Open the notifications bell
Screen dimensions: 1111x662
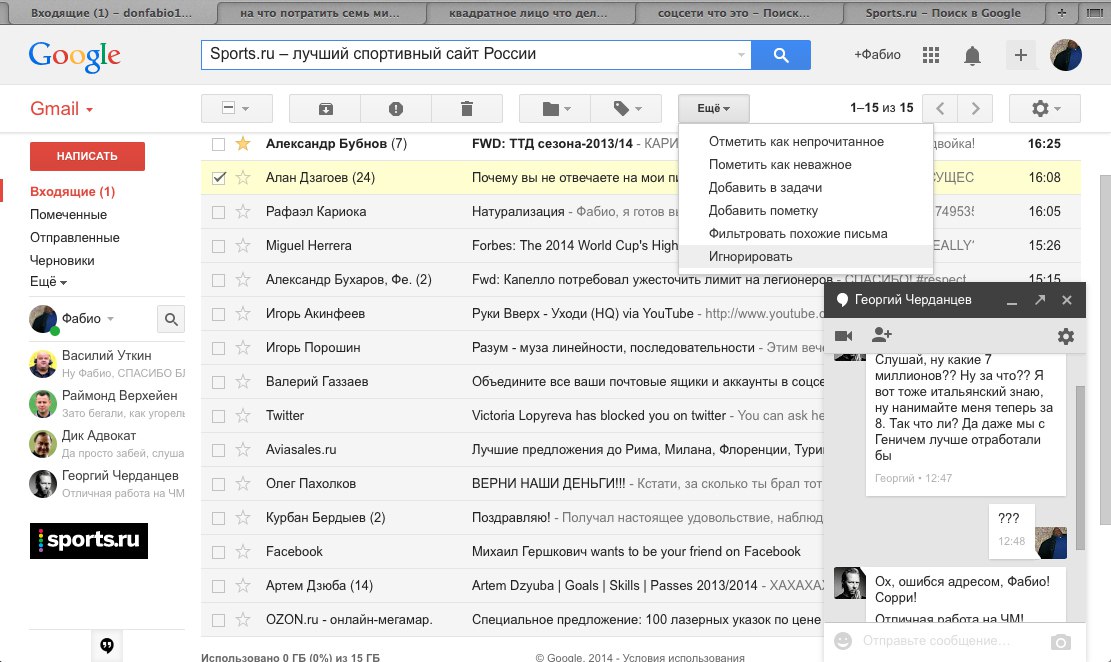(972, 56)
